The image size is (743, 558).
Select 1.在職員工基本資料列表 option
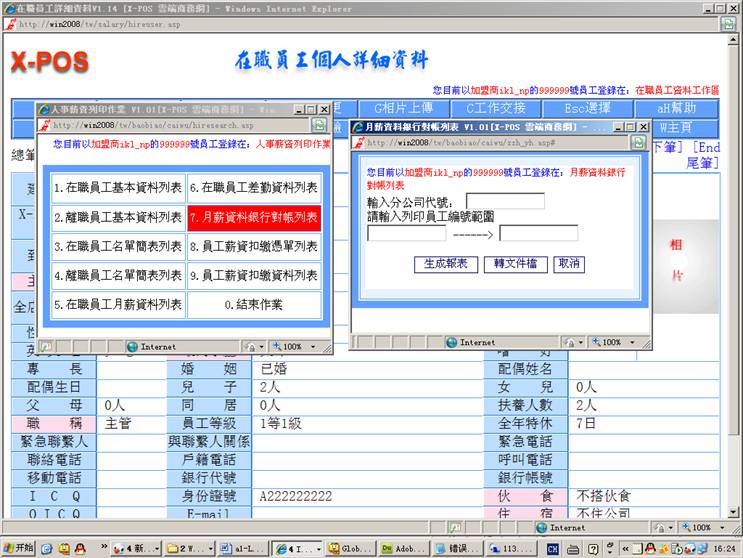(117, 187)
